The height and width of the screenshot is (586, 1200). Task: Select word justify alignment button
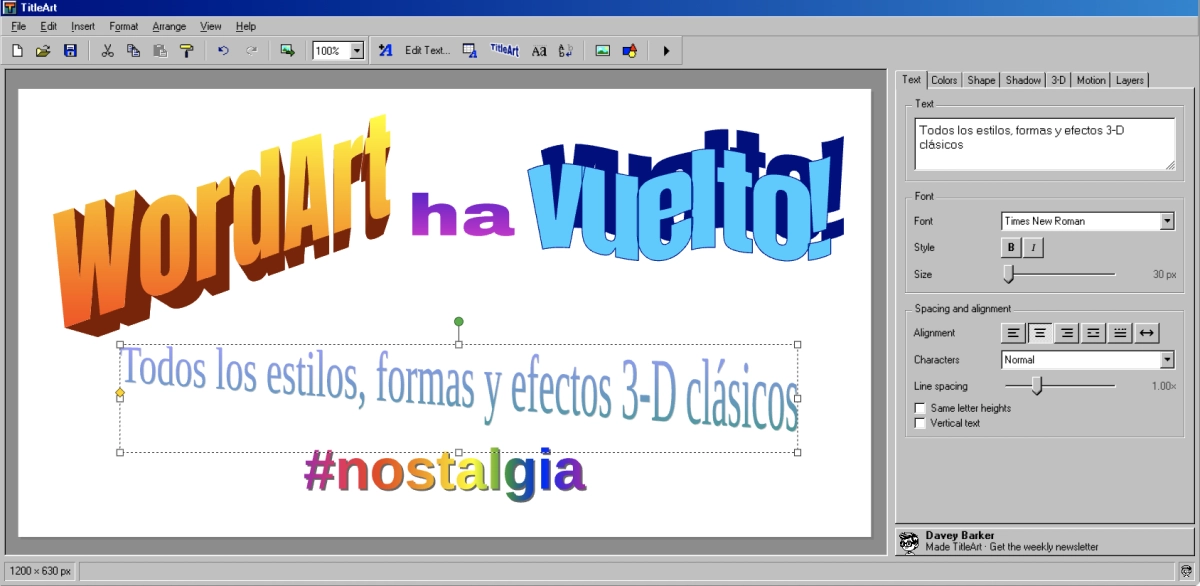click(x=1094, y=333)
